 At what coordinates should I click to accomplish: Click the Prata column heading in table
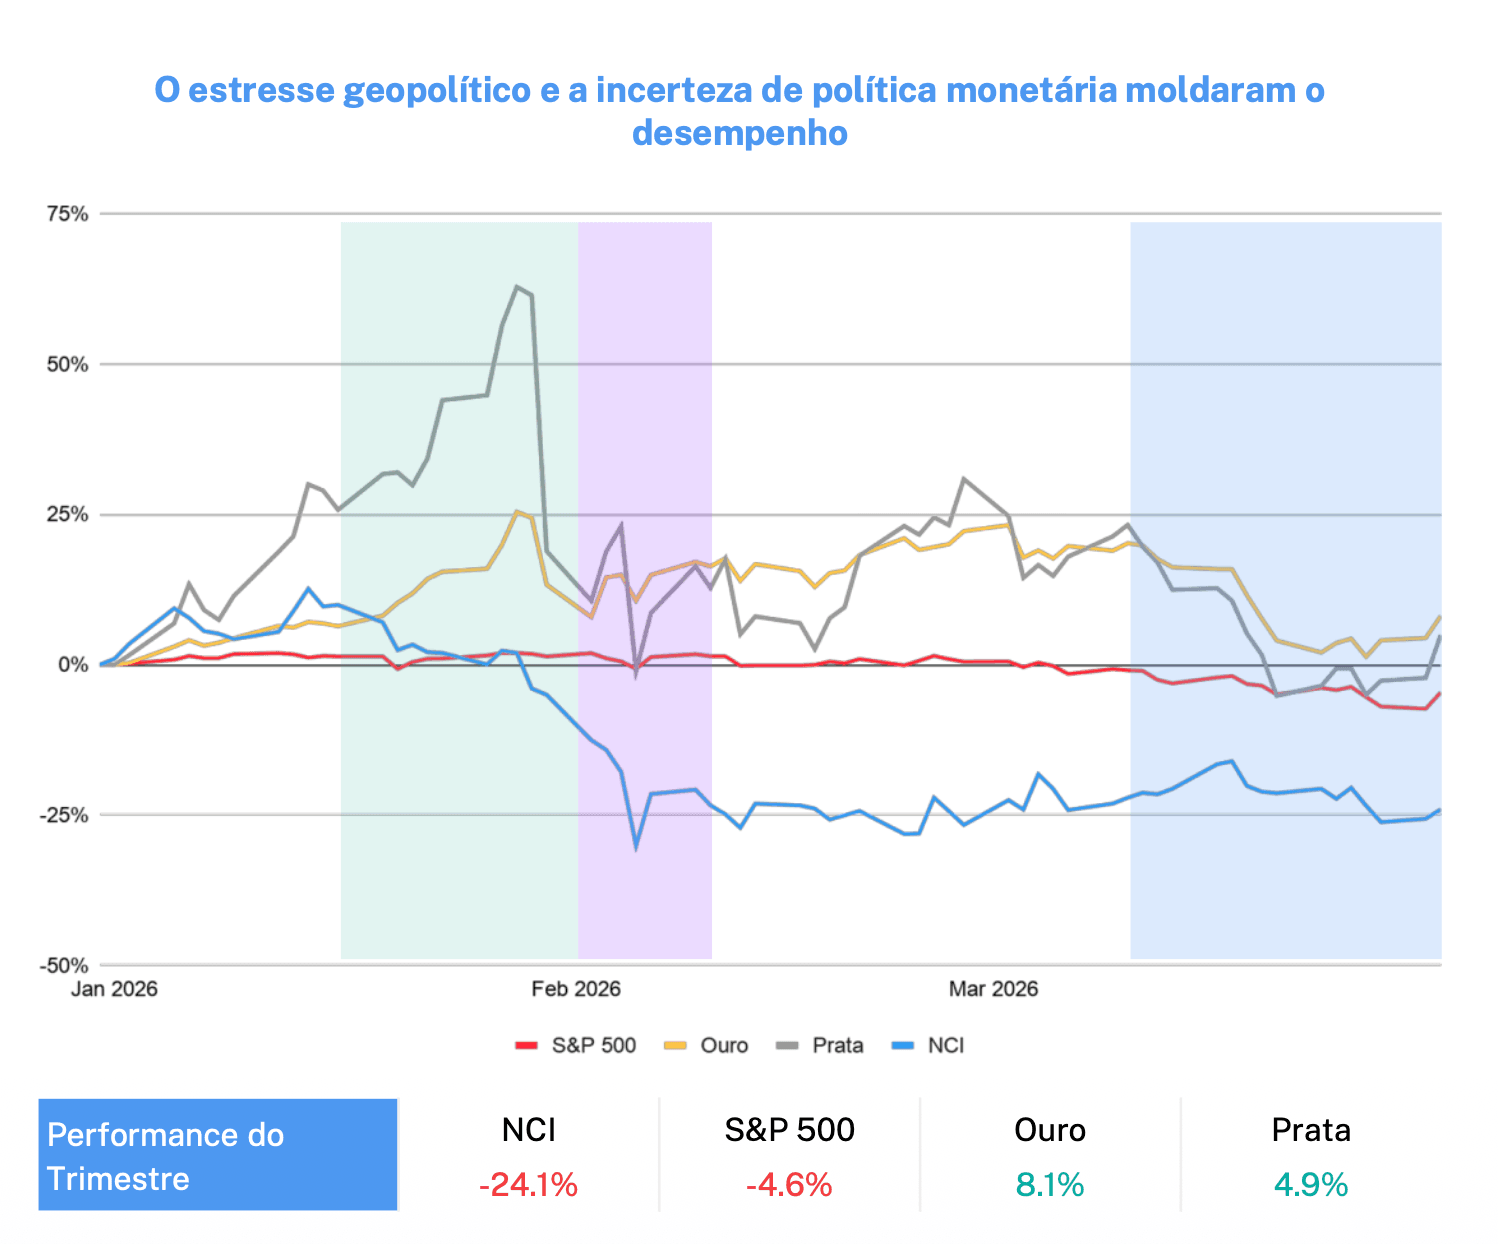coord(1311,1130)
